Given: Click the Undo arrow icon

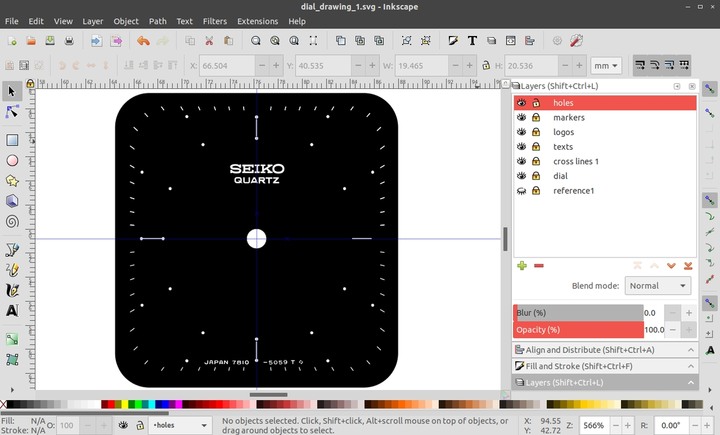Looking at the screenshot, I should 143,41.
